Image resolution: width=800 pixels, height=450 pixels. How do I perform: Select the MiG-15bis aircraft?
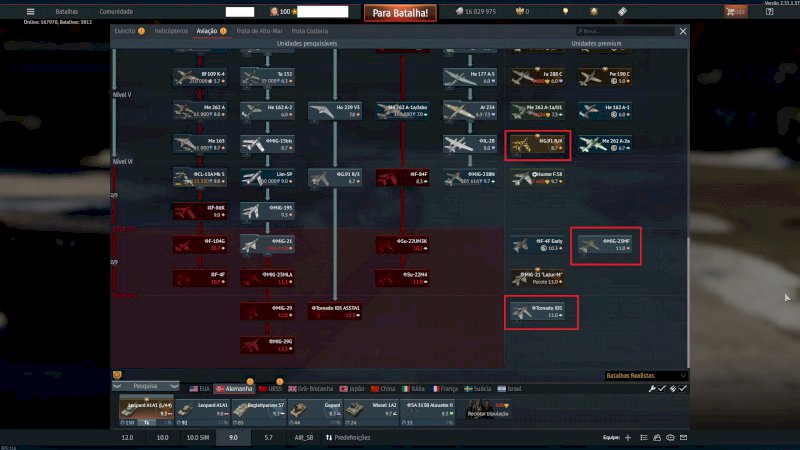pos(267,144)
